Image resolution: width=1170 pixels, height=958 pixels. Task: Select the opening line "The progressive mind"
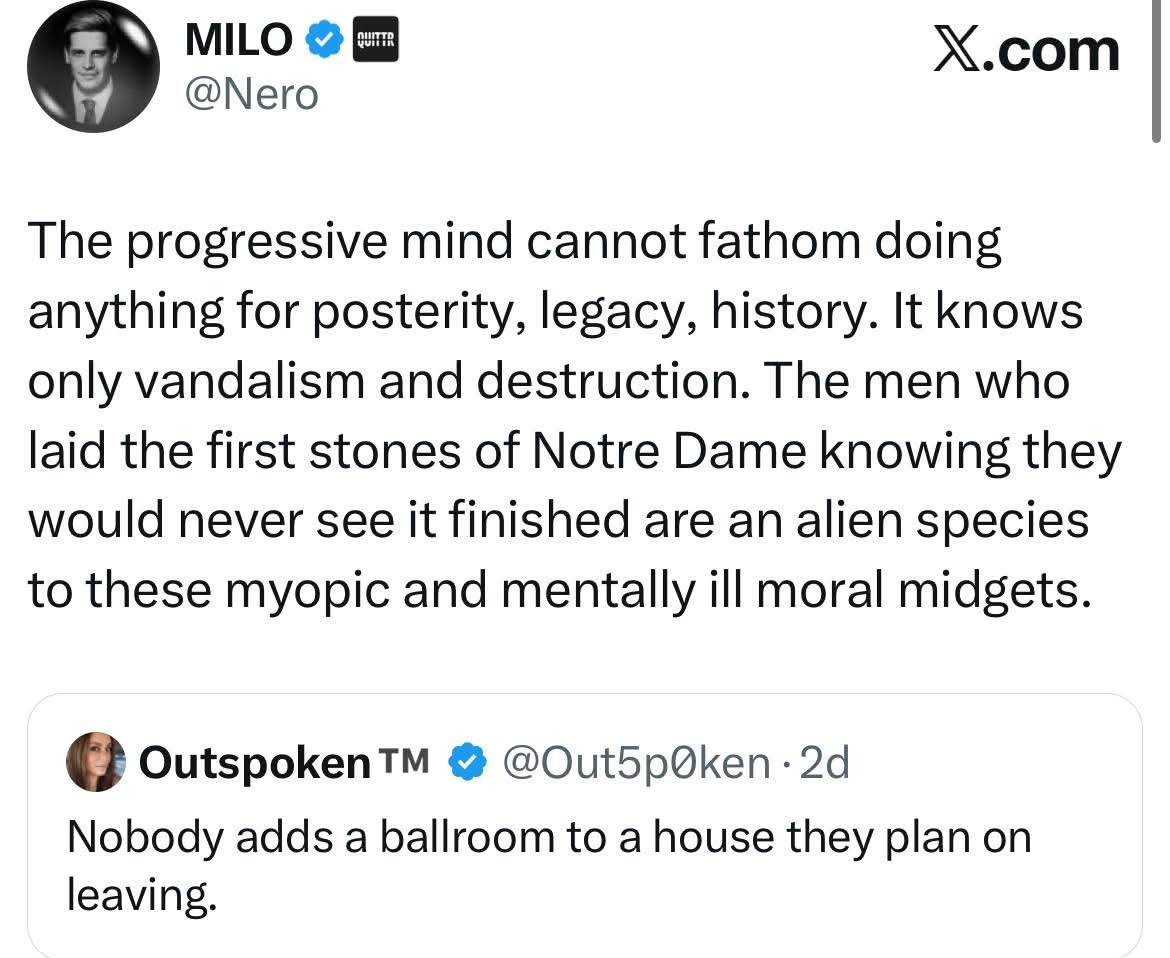(x=210, y=243)
